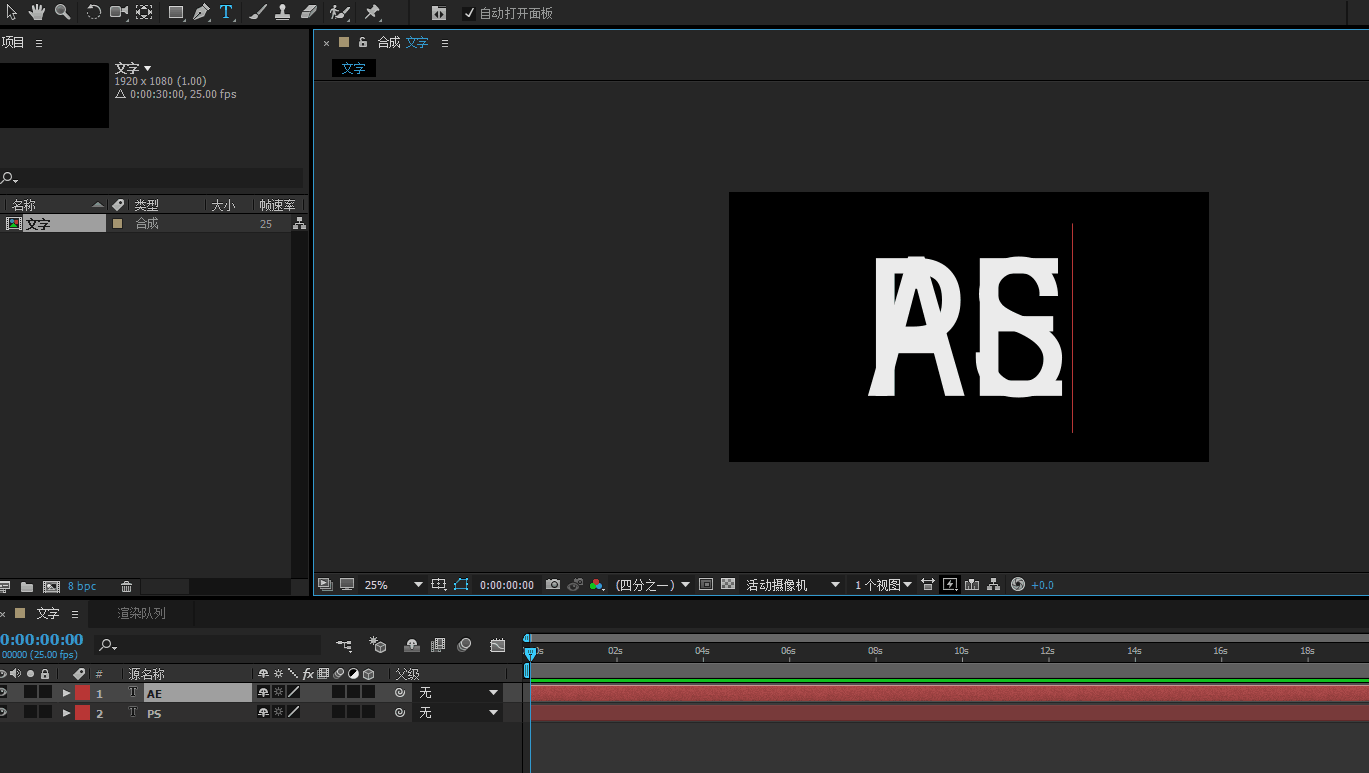Open the 25% magnification dropdown
Viewport: 1369px width, 773px height.
393,585
